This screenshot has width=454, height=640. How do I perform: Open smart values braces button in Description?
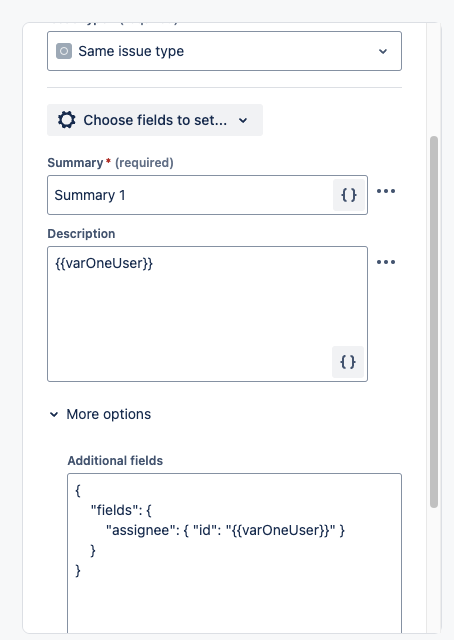348,362
